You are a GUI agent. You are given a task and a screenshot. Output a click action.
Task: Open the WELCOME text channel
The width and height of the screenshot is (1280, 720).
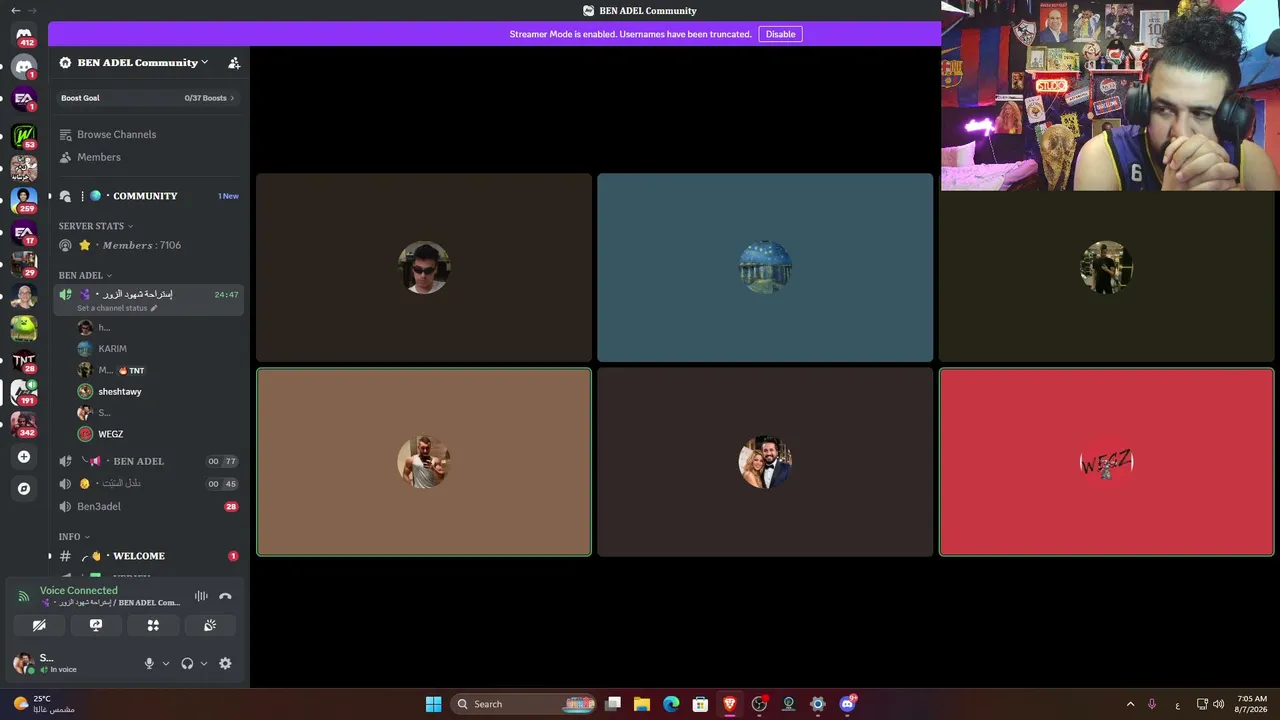point(150,556)
